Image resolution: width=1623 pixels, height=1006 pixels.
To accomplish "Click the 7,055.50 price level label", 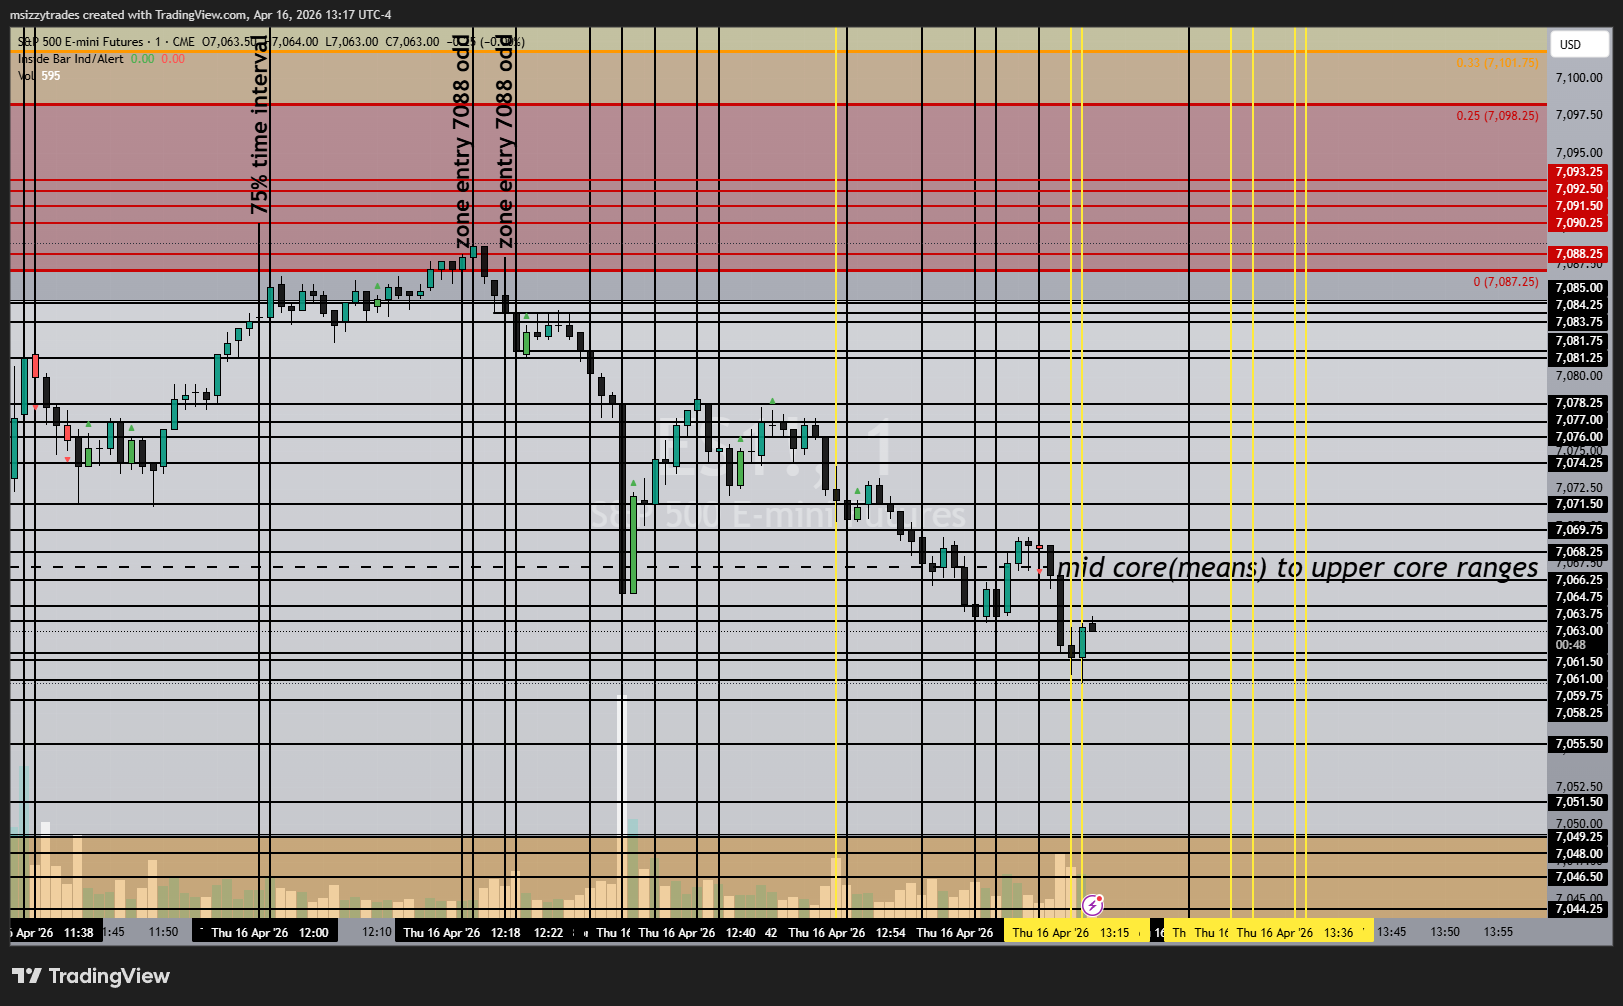I will [1579, 744].
